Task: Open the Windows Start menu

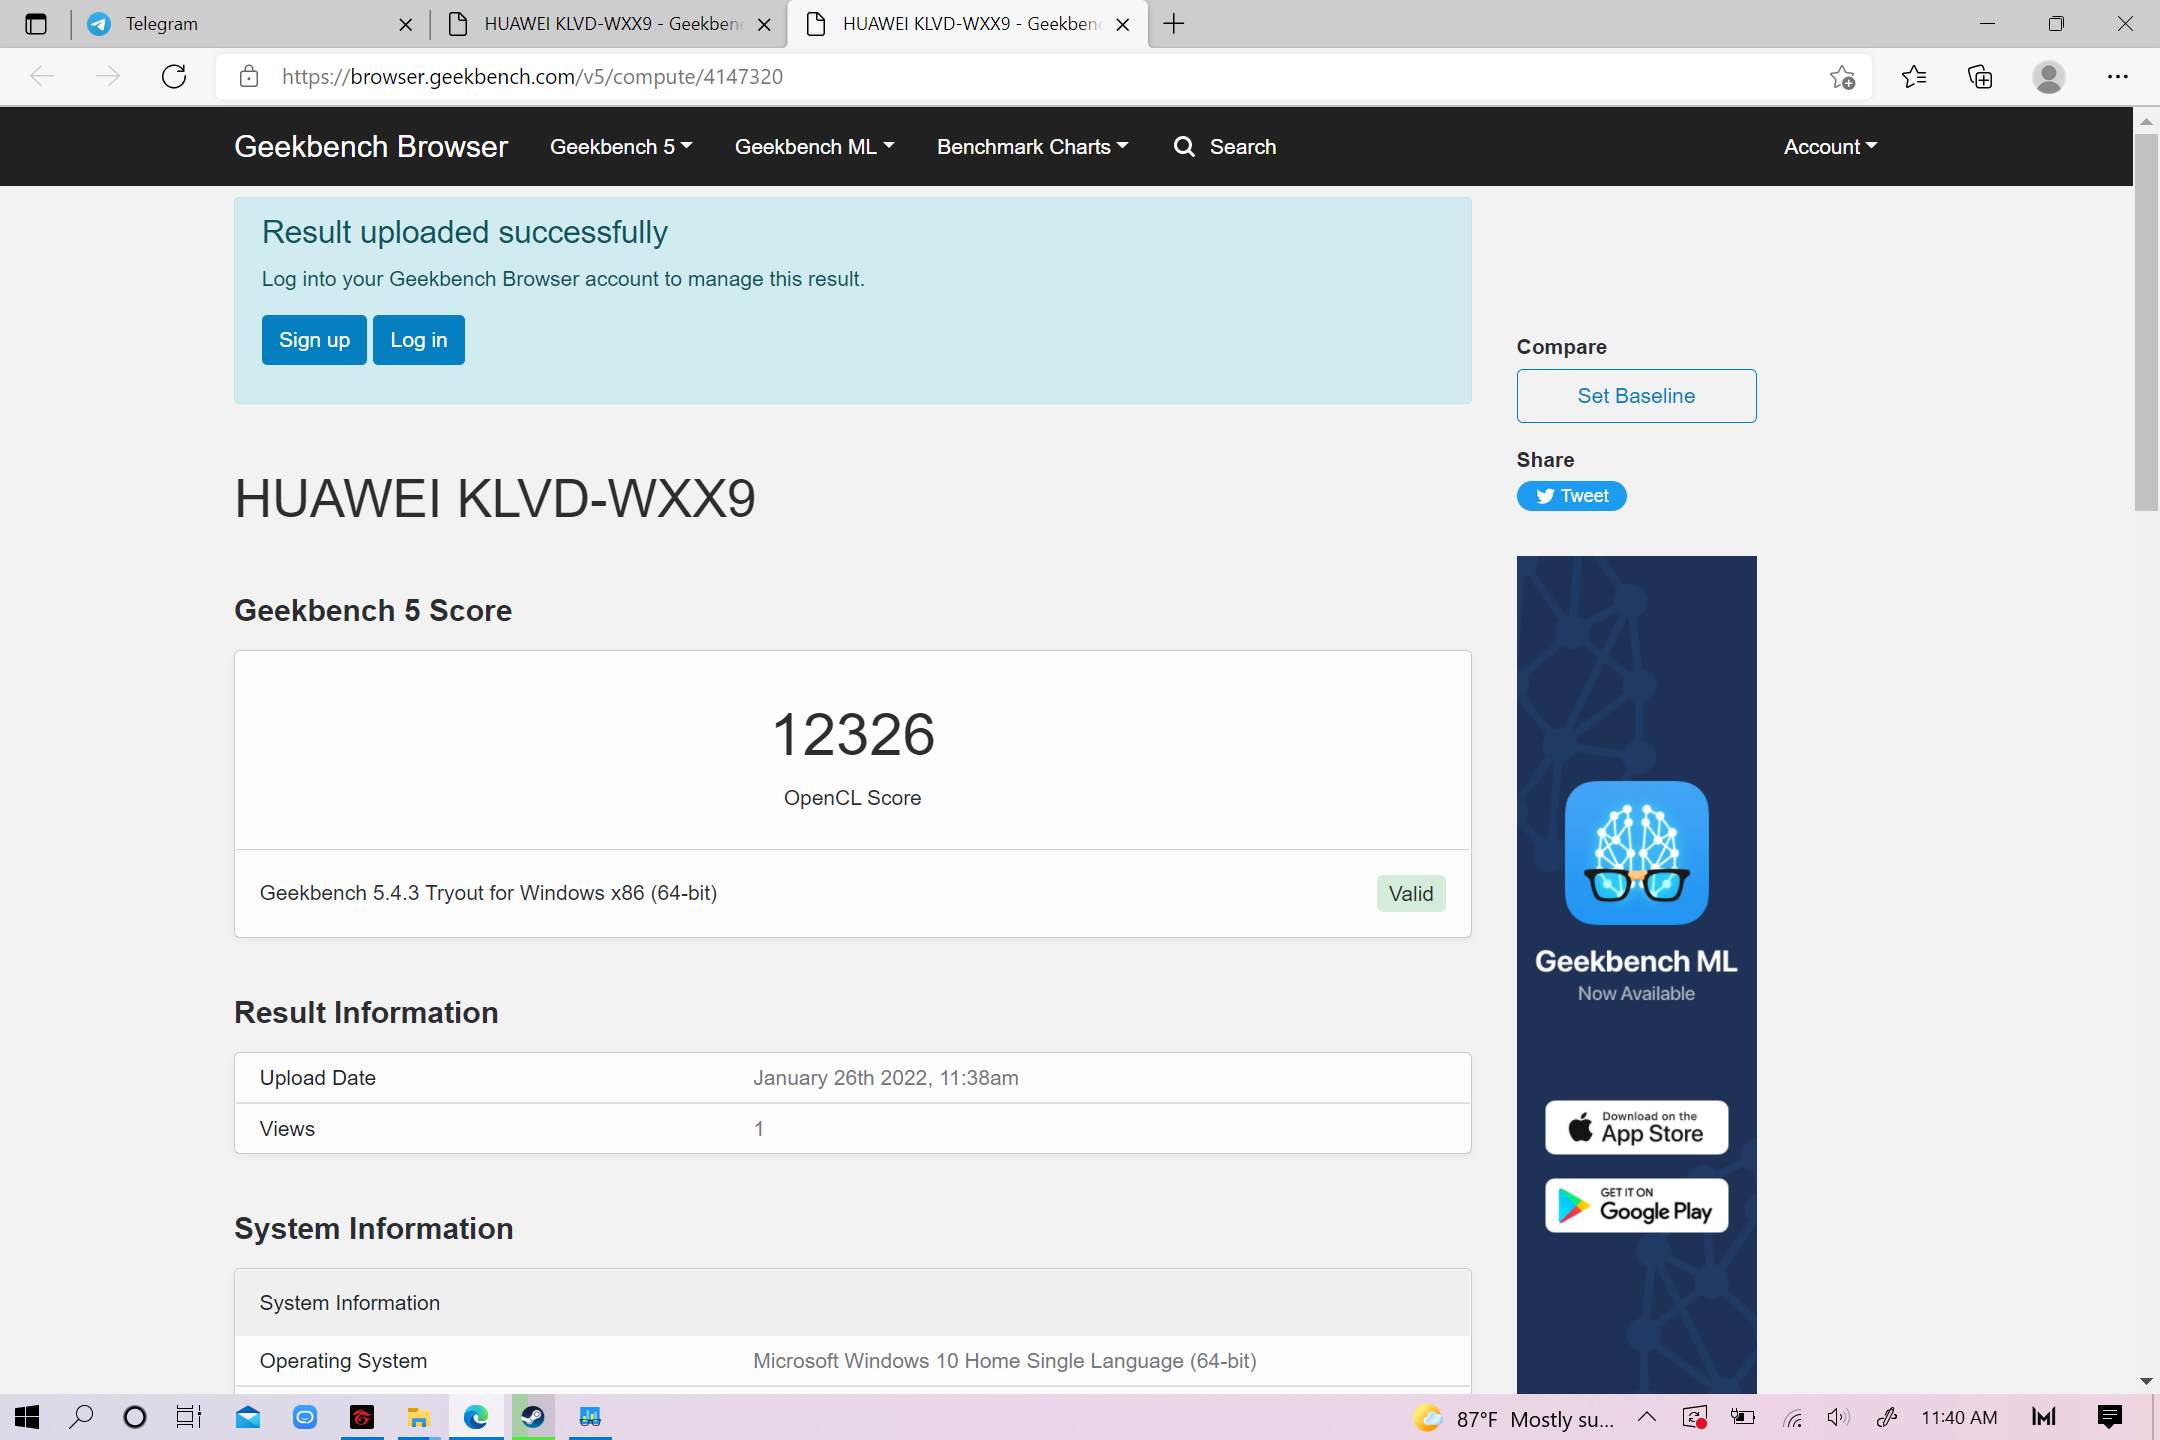Action: pos(27,1417)
